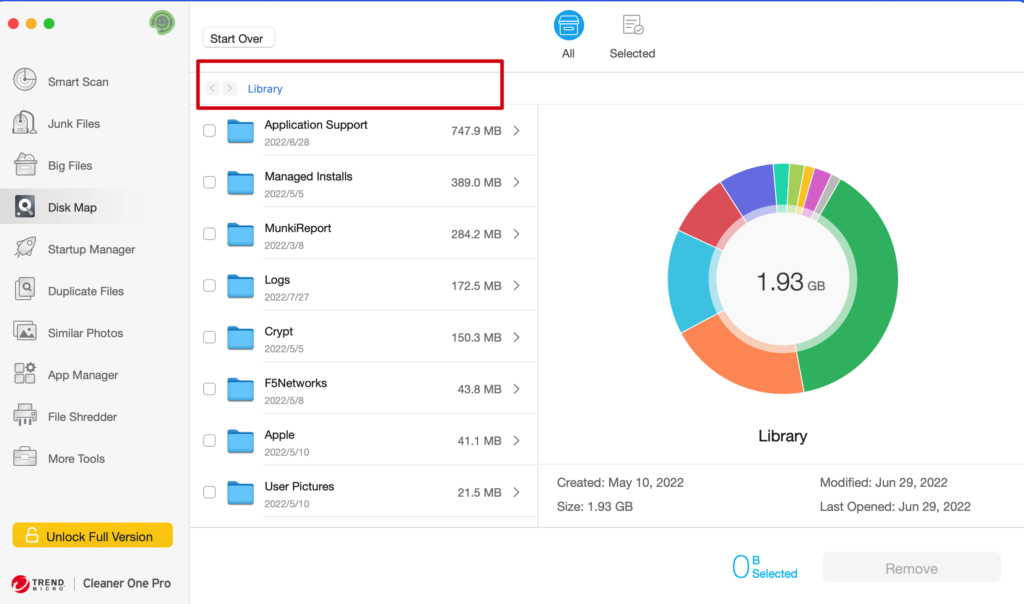Select the Similar Photos icon
1024x604 pixels.
(25, 332)
